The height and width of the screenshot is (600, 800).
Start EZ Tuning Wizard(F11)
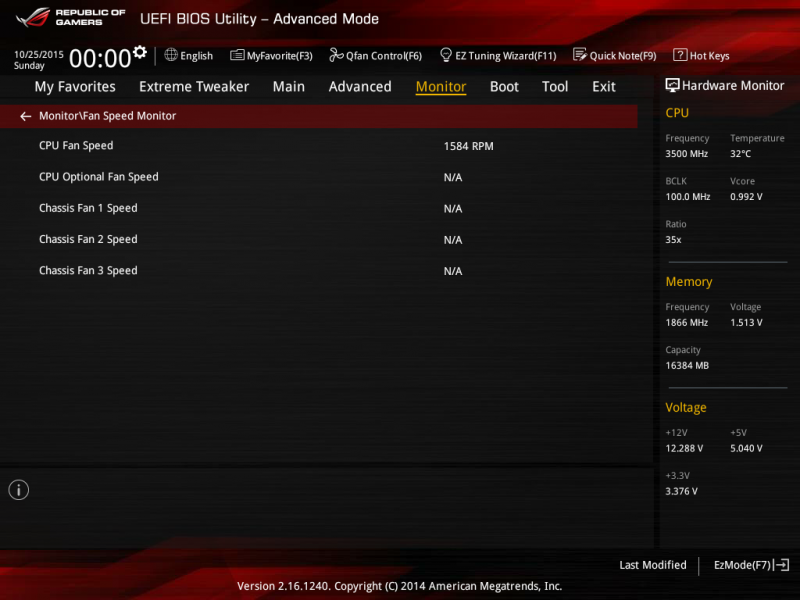[x=506, y=56]
